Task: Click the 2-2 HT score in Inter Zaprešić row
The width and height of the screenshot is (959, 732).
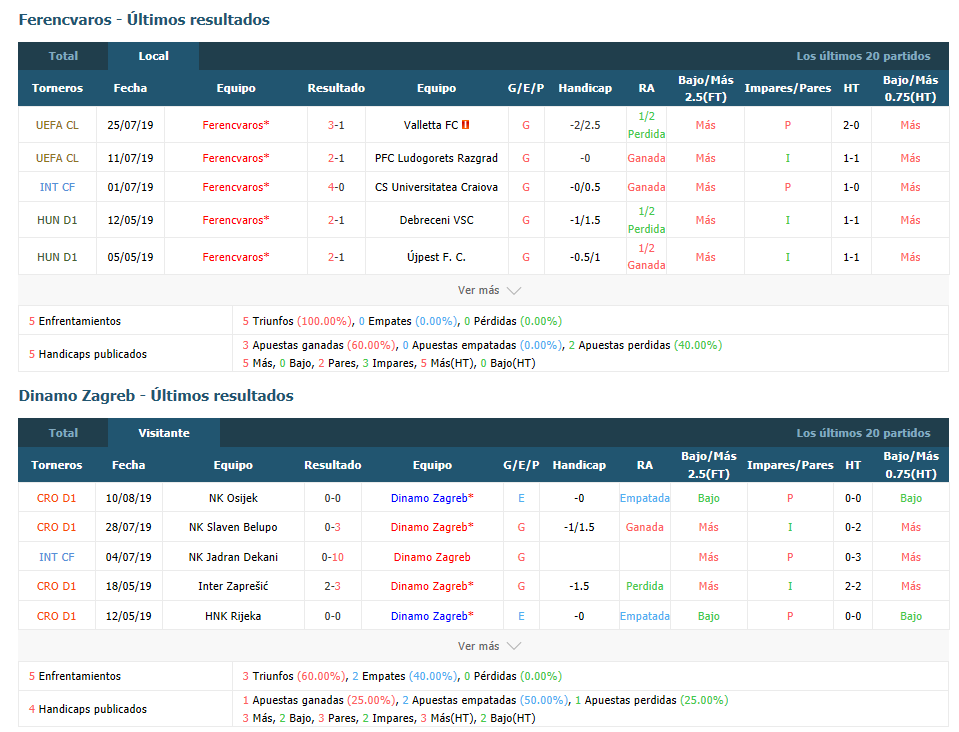Action: click(x=853, y=586)
